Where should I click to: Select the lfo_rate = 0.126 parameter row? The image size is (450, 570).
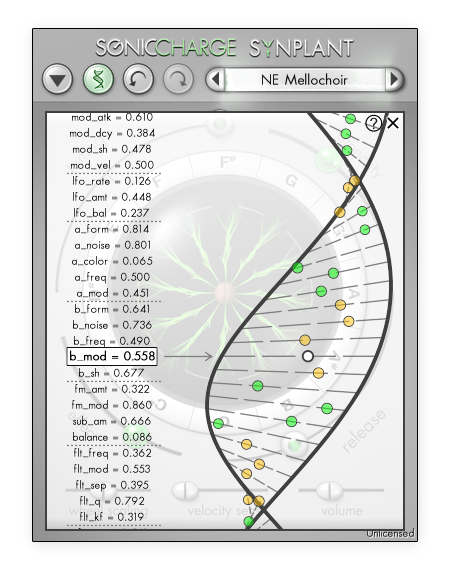point(111,181)
